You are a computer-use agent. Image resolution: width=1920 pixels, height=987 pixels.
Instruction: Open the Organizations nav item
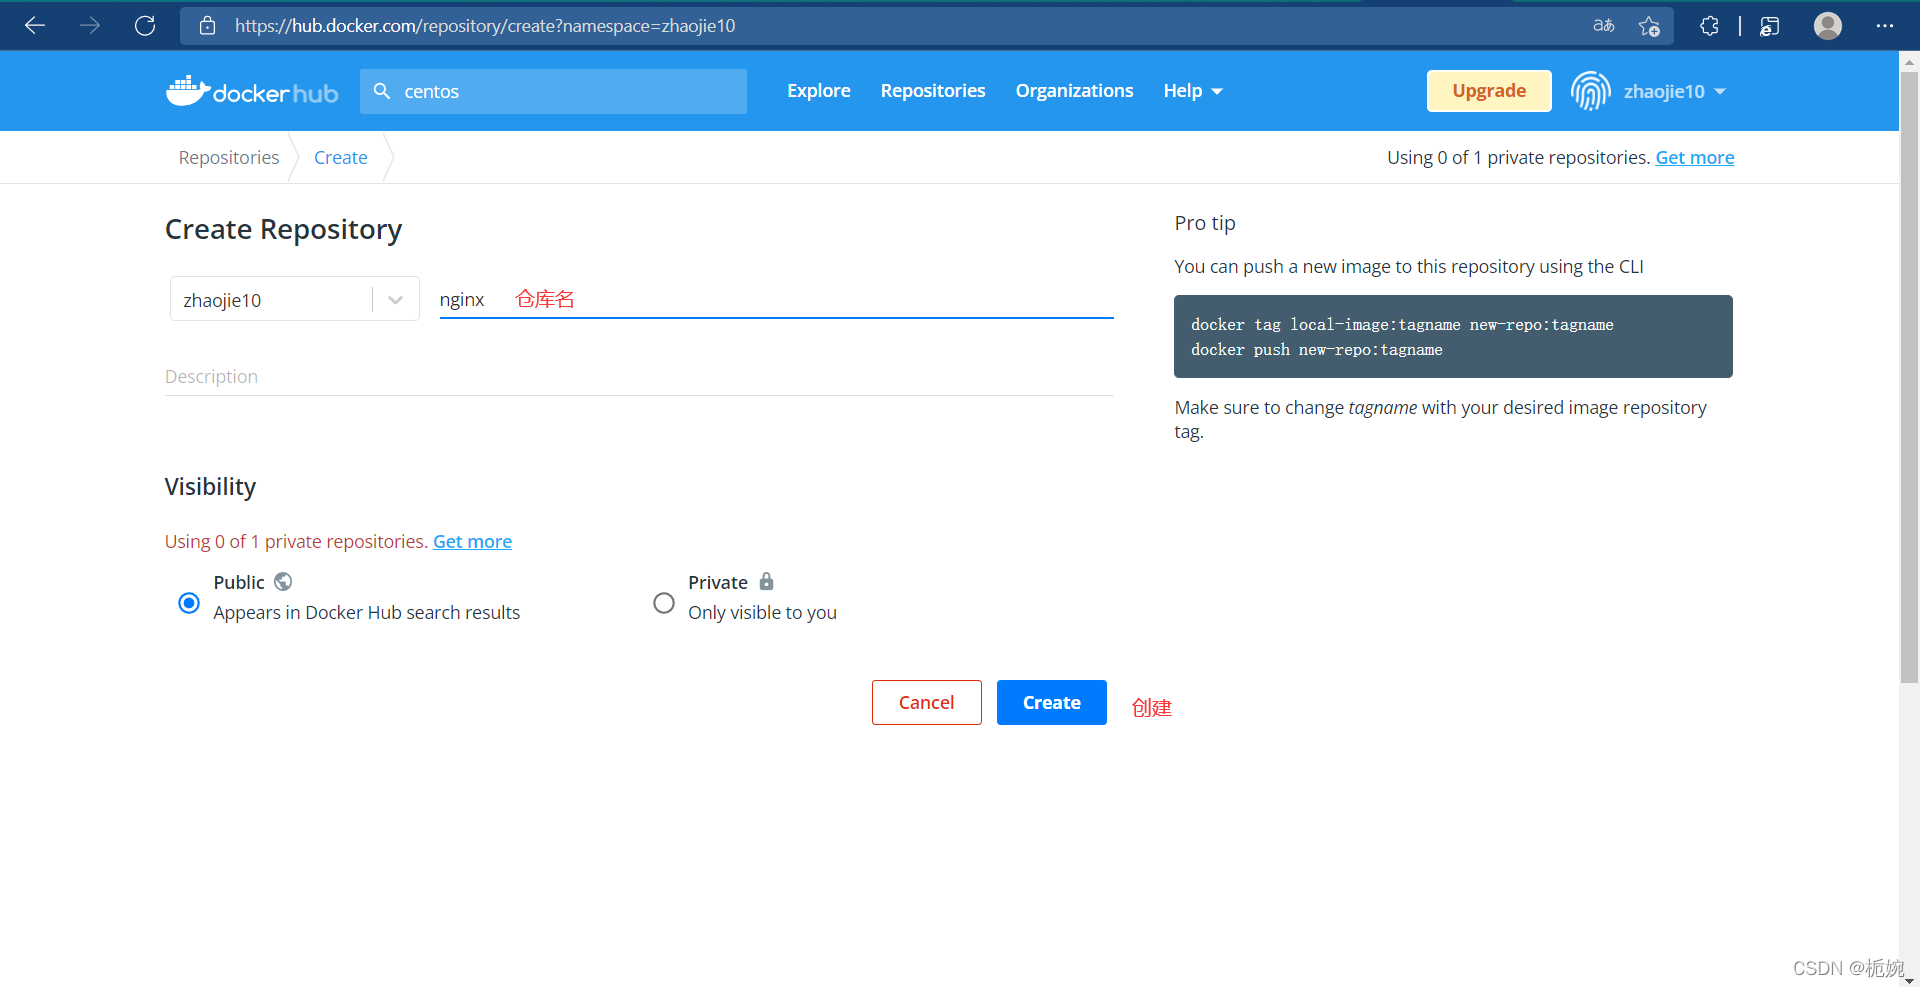(1075, 91)
